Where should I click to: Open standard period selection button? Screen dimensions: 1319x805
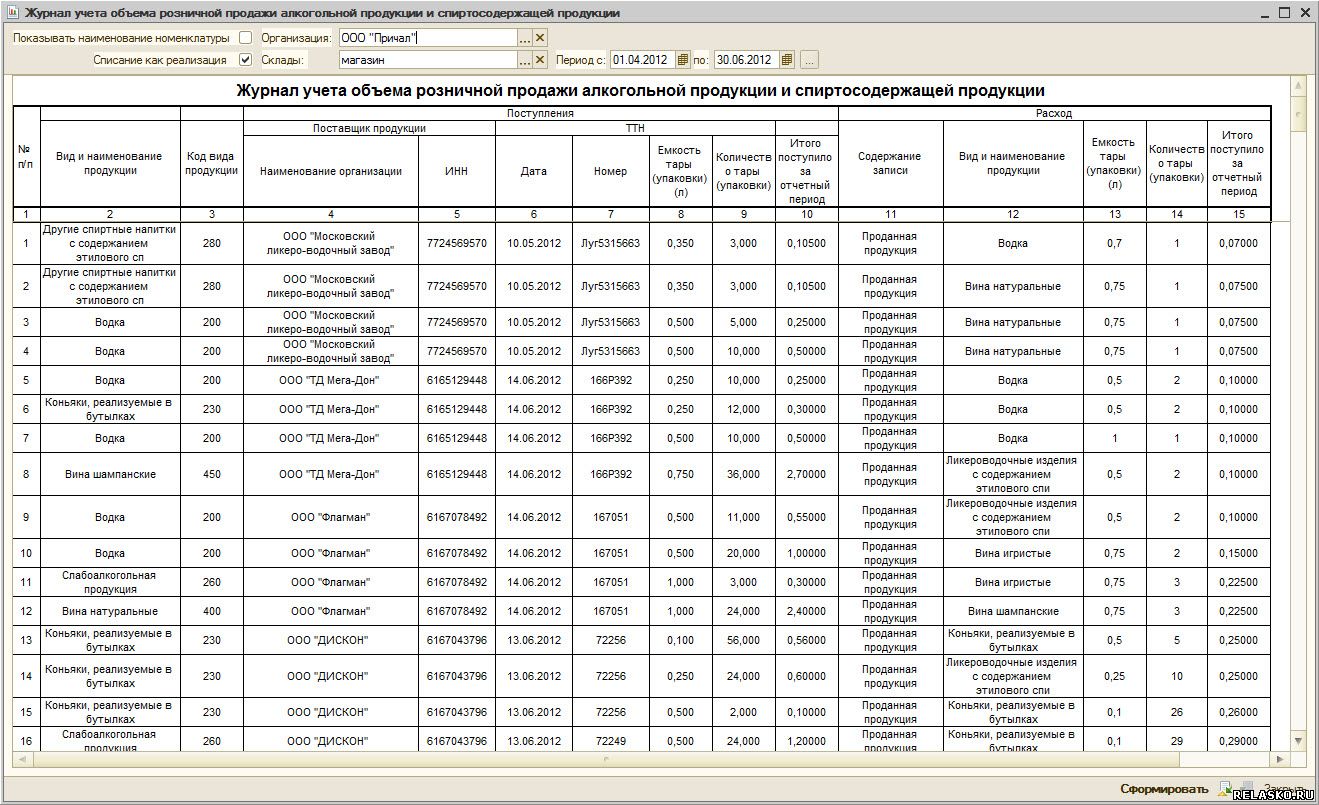tap(810, 60)
